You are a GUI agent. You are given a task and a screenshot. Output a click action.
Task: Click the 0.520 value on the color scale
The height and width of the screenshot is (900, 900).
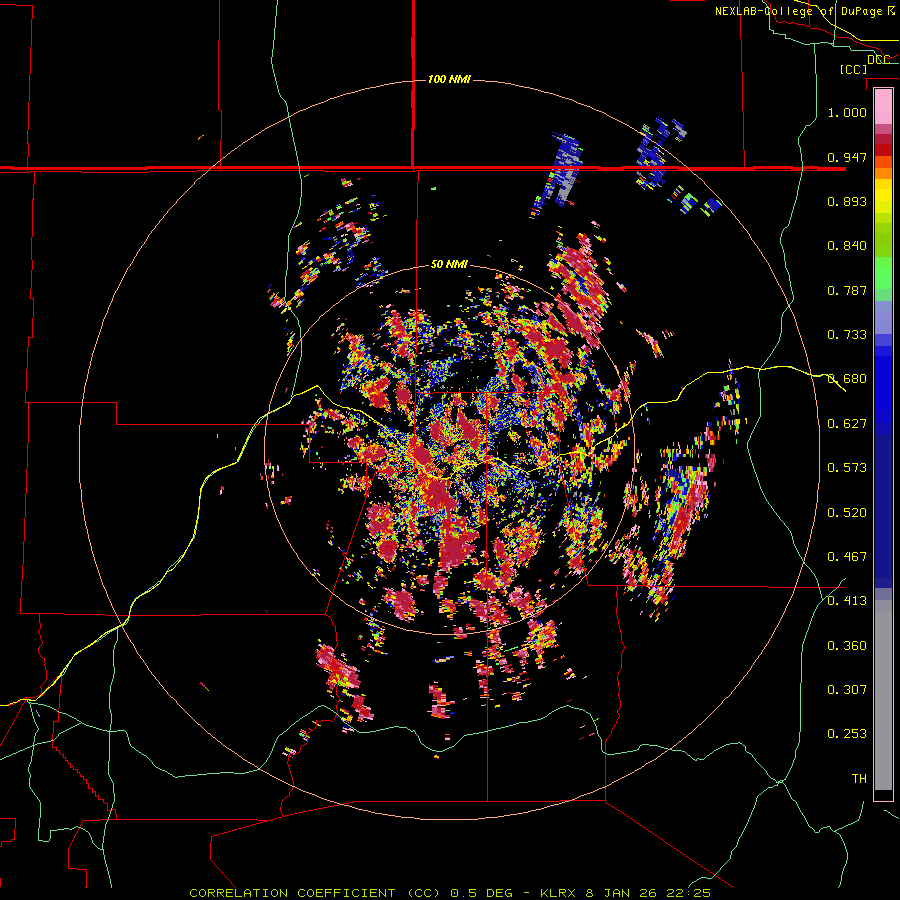(x=847, y=513)
